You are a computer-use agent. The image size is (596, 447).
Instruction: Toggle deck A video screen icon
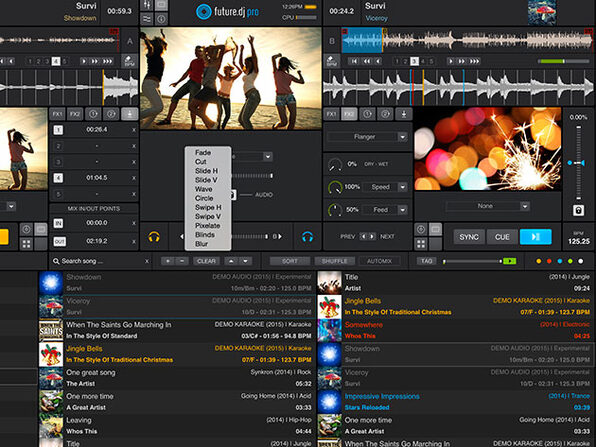coord(41,229)
